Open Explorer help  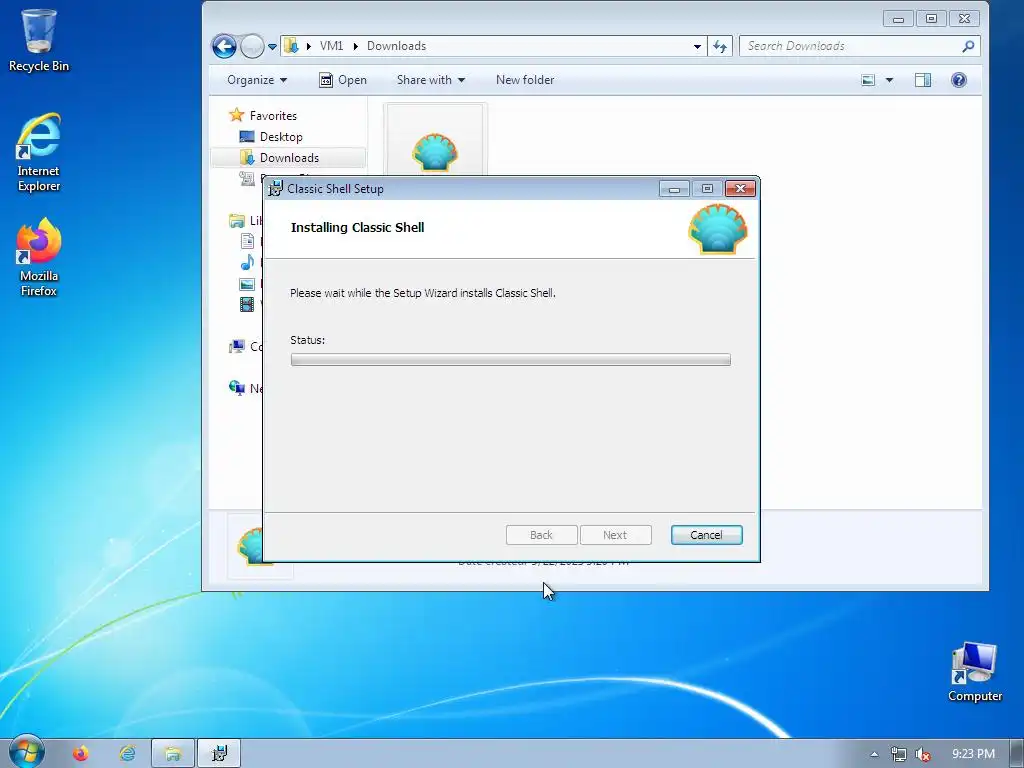click(x=959, y=80)
